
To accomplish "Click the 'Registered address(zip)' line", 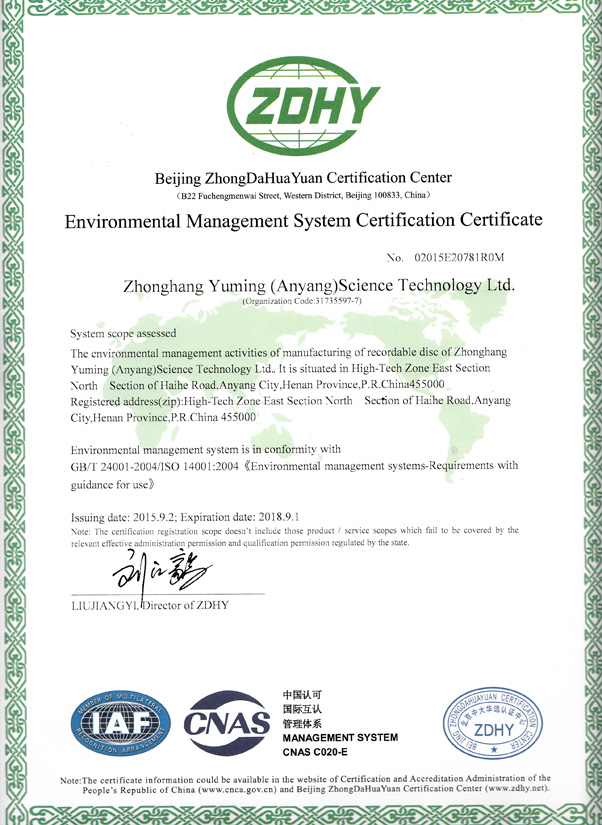I will pos(290,401).
